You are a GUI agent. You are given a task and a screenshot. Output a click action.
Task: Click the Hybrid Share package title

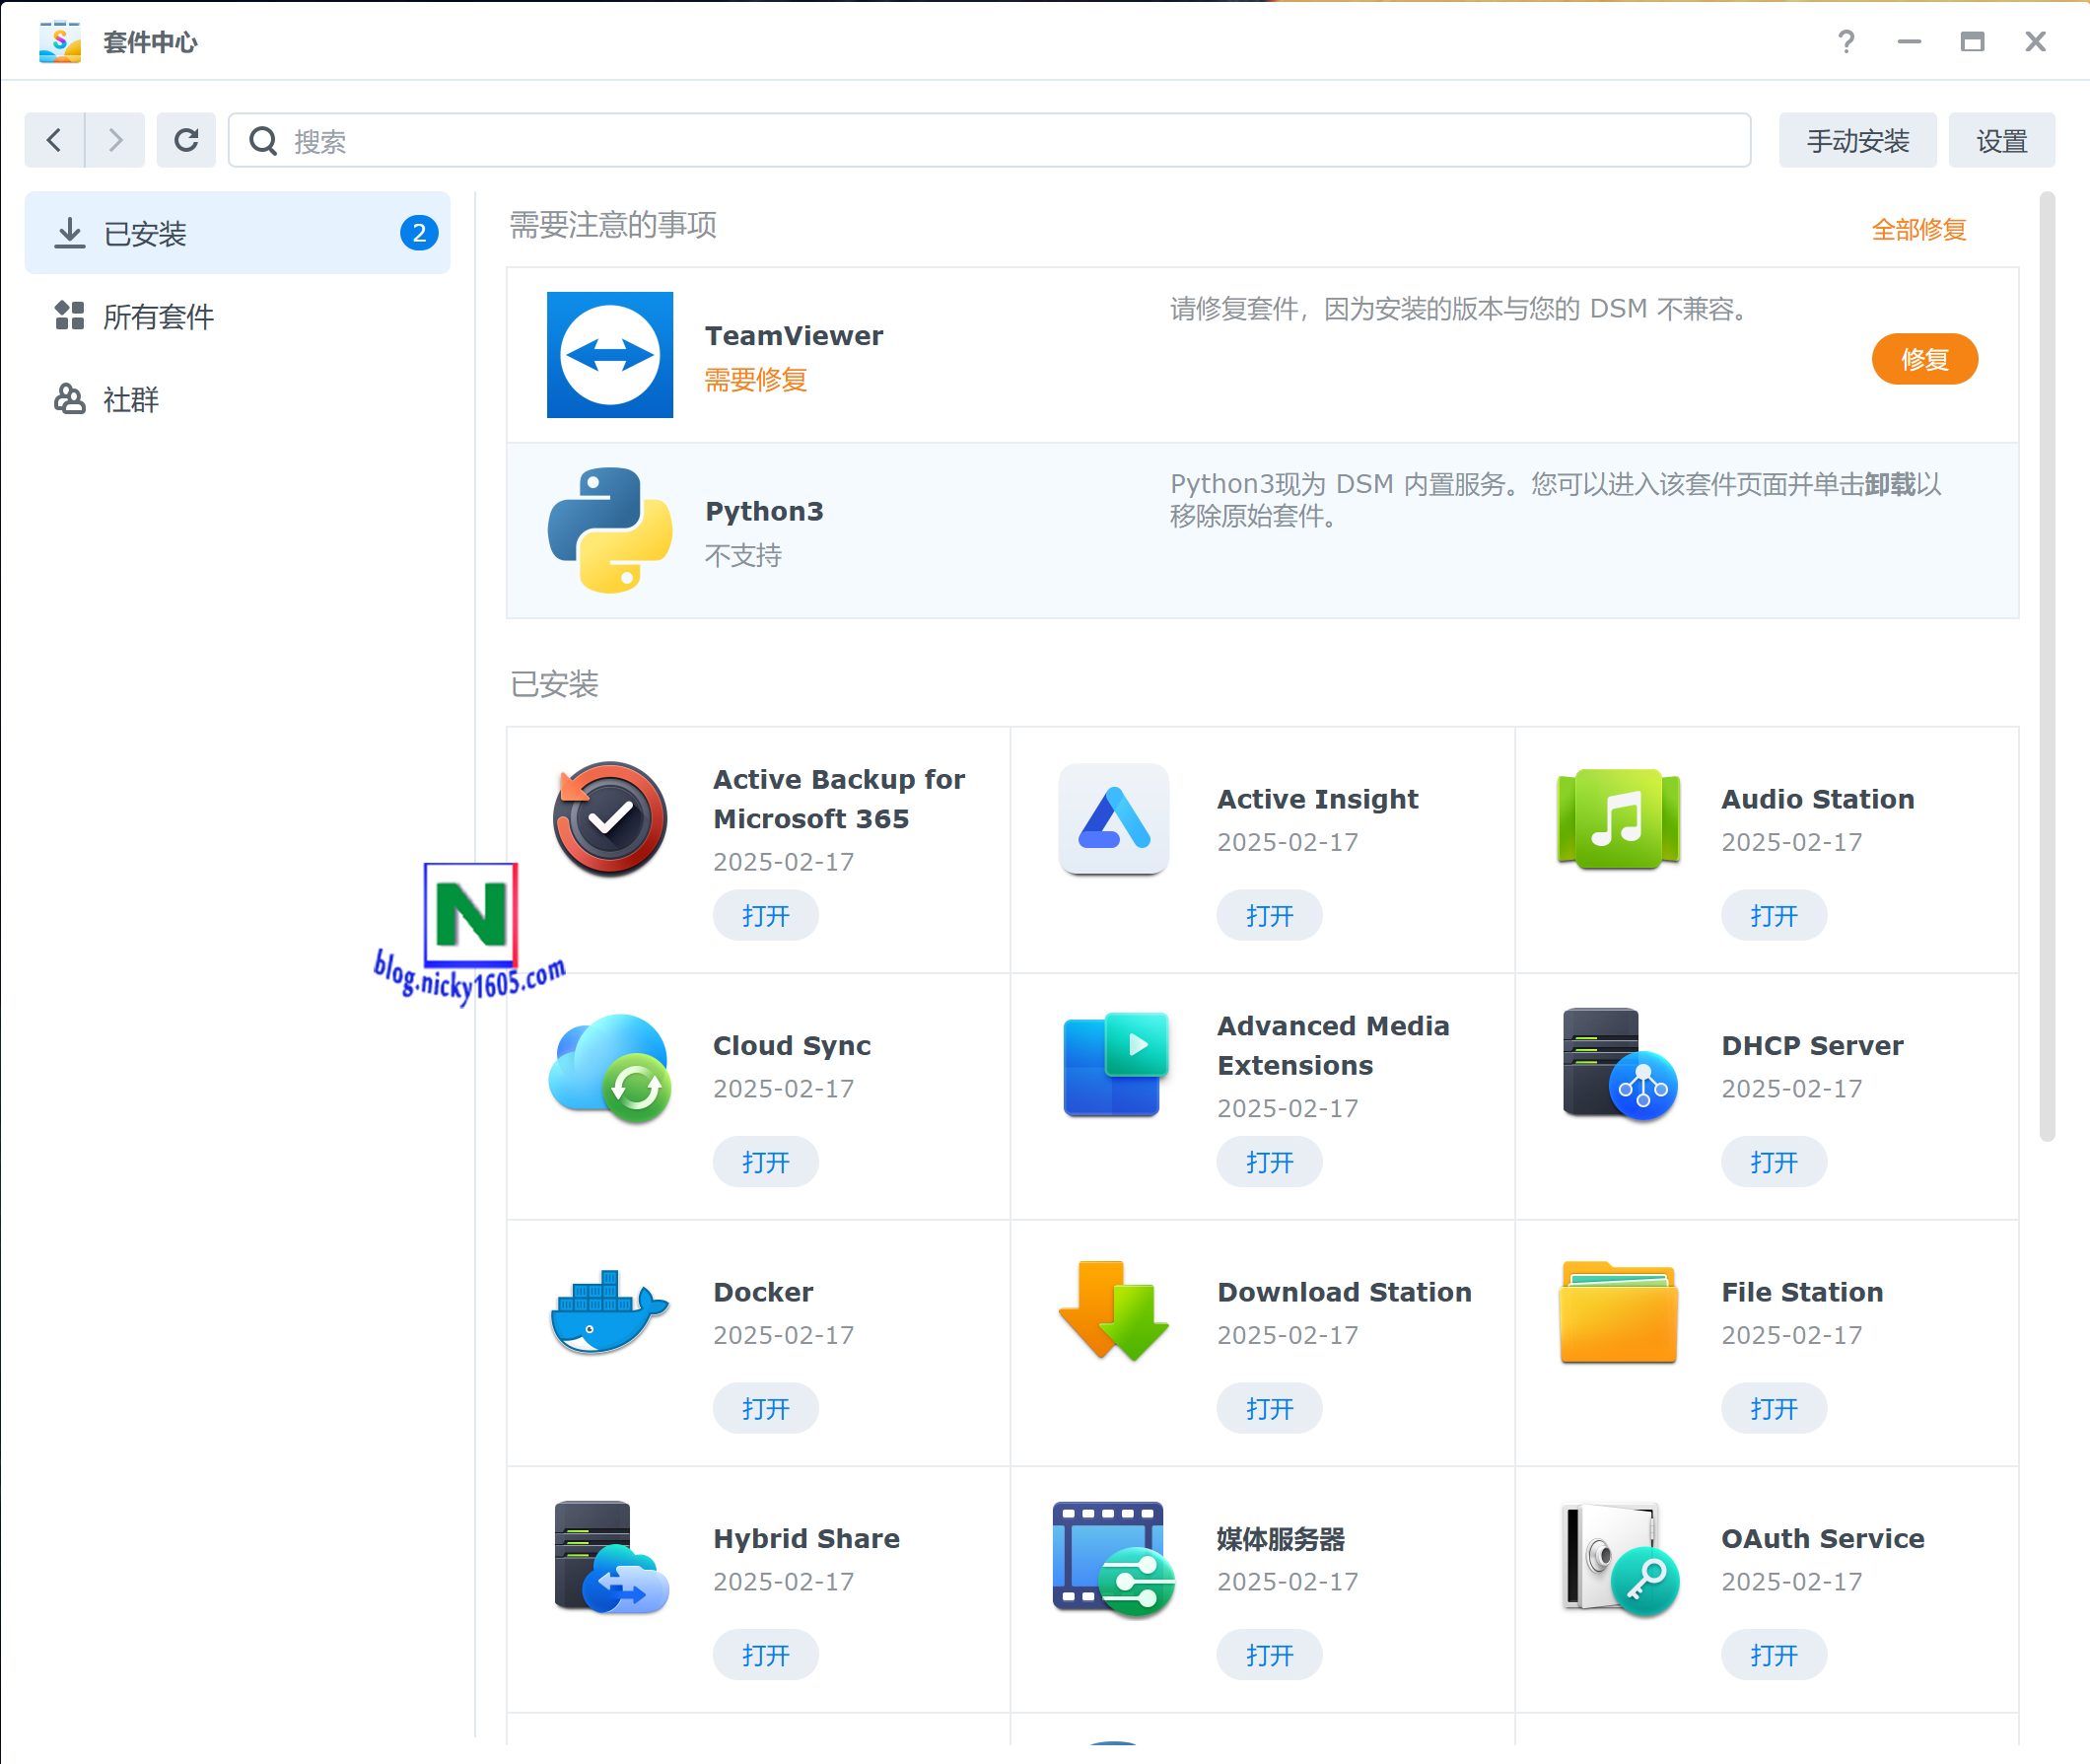coord(806,1538)
